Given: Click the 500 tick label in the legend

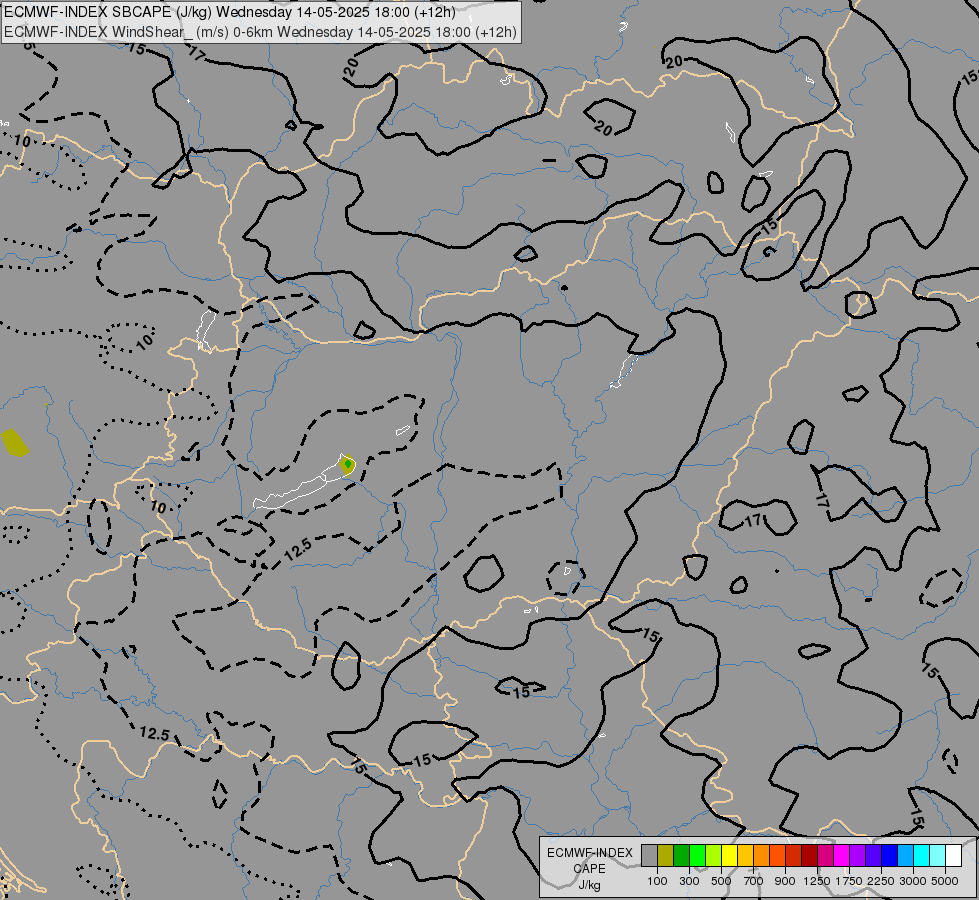Looking at the screenshot, I should pos(721,881).
